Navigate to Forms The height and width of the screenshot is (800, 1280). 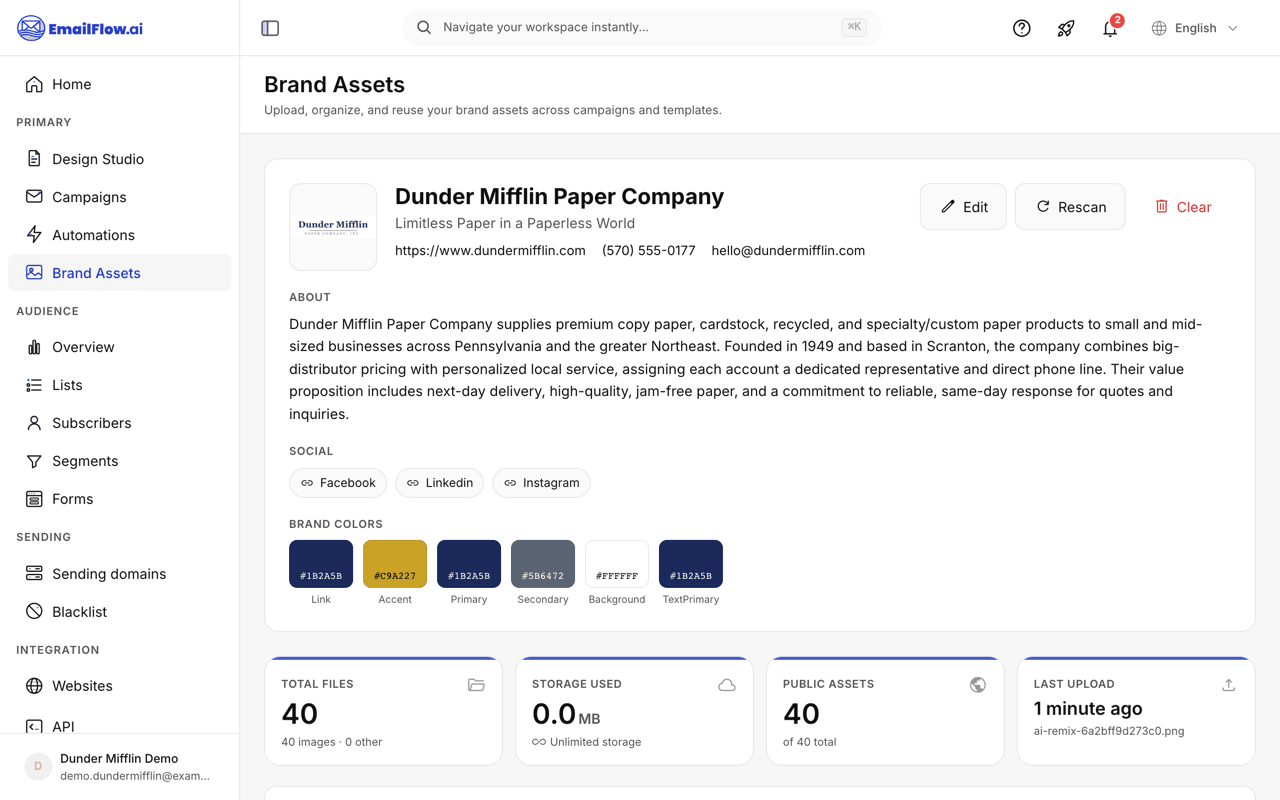(x=120, y=499)
